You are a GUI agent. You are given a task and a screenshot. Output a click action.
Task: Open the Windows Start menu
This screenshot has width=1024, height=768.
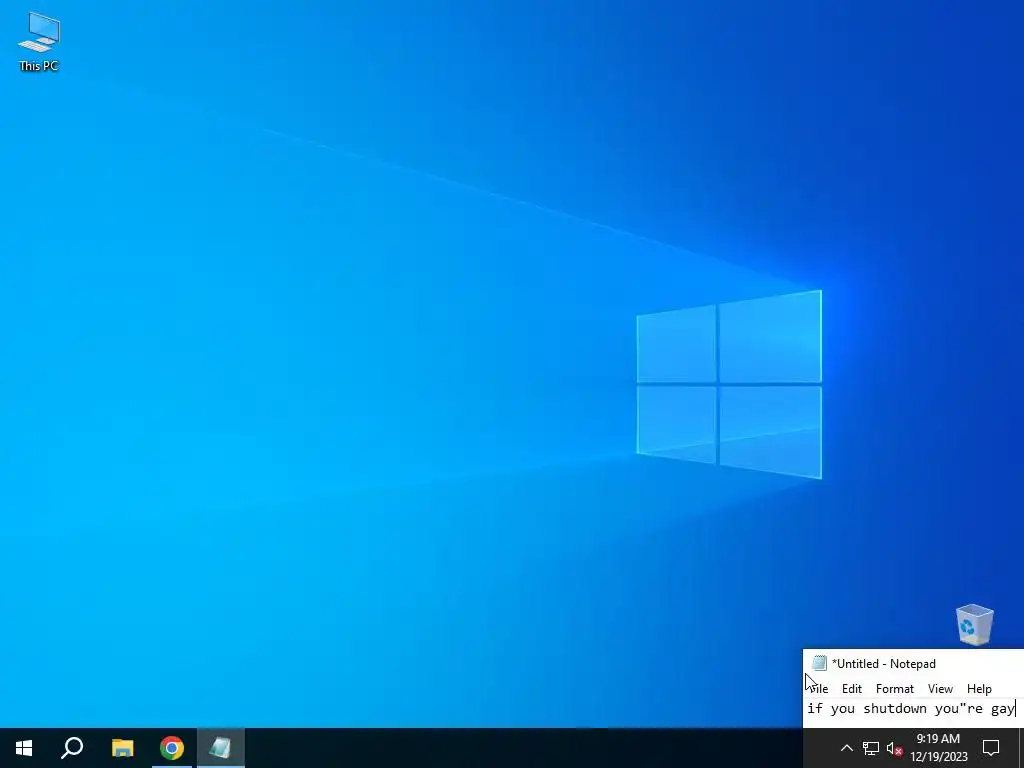coord(24,748)
